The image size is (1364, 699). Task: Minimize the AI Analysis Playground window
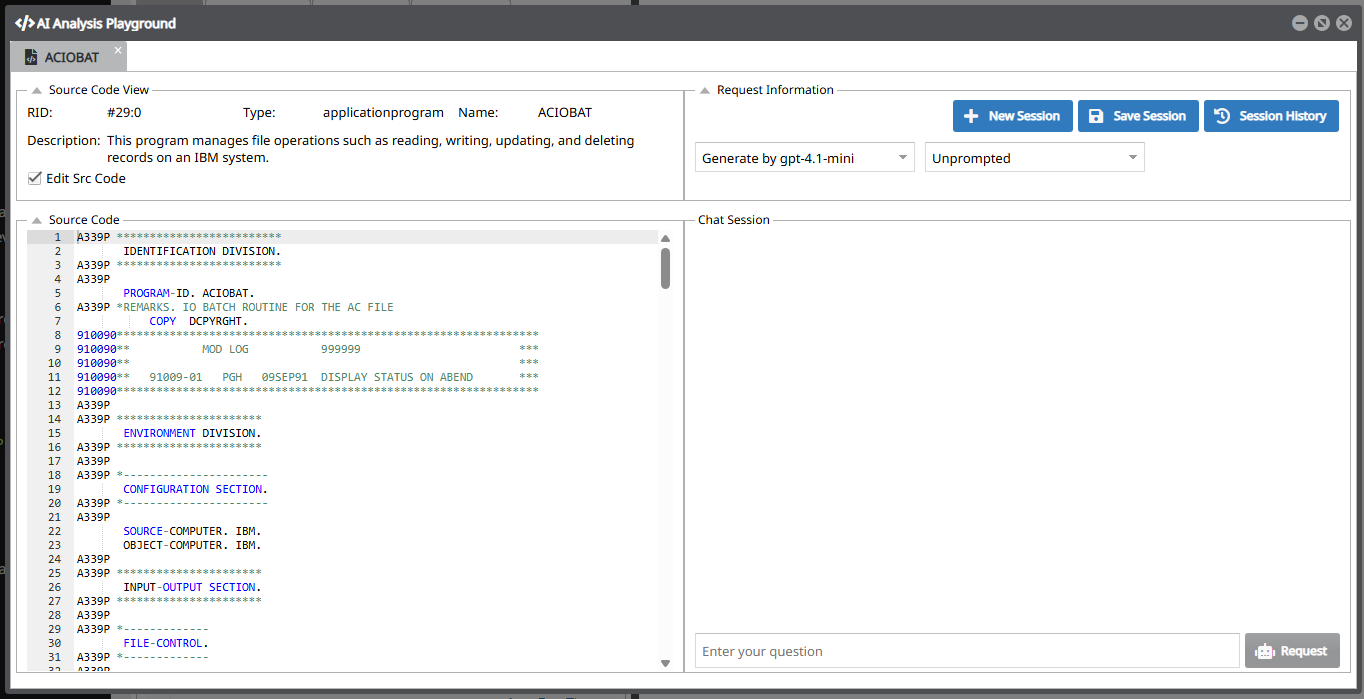click(x=1299, y=23)
